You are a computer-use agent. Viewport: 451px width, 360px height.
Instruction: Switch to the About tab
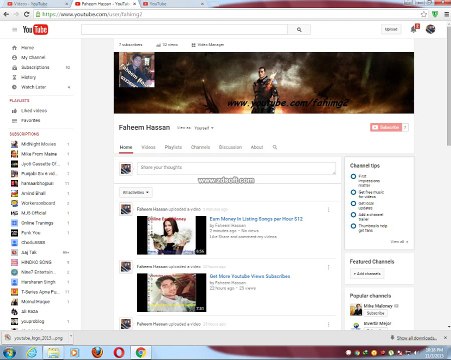(x=257, y=147)
